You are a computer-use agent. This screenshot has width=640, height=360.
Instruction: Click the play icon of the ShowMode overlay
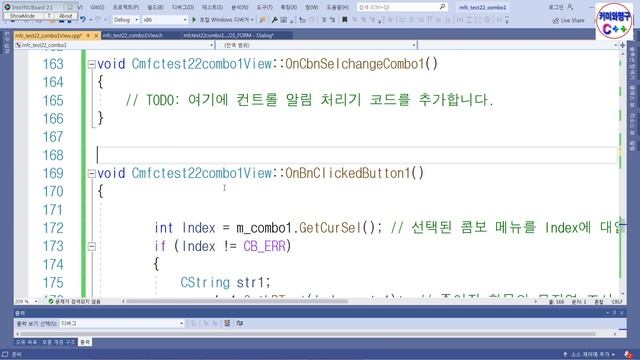click(x=7, y=7)
